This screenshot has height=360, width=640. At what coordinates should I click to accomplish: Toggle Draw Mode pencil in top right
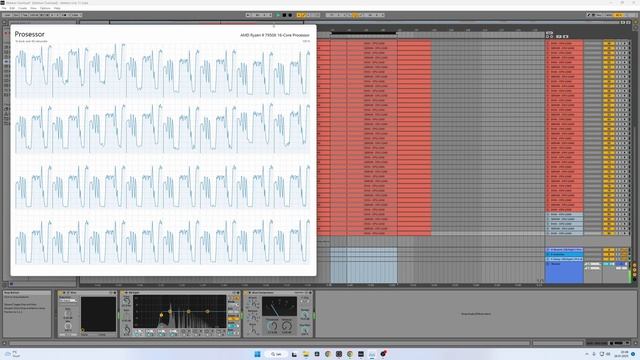pos(589,15)
